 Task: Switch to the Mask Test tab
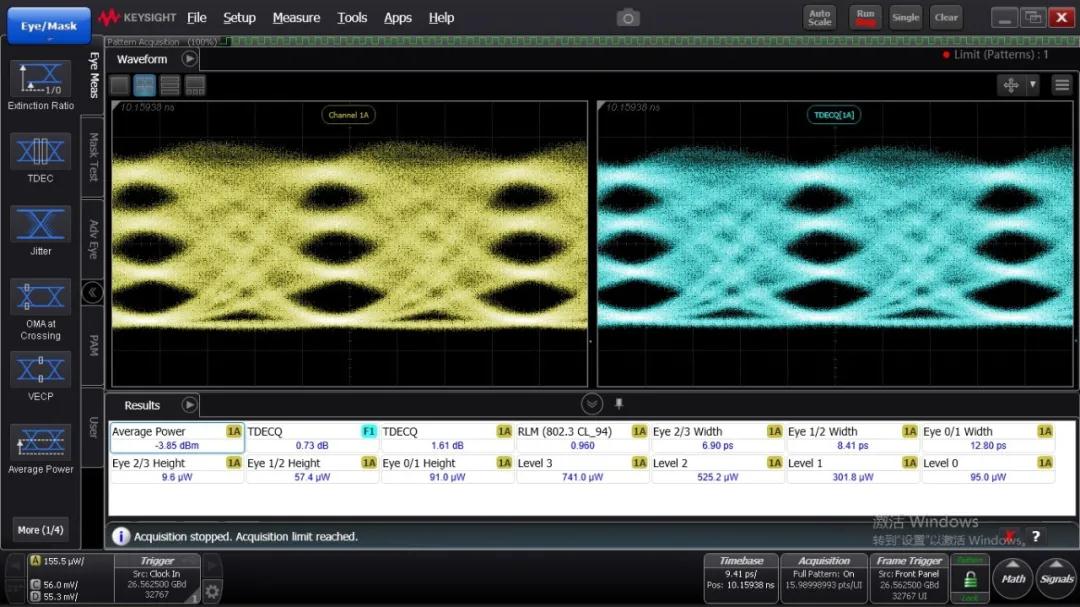click(x=94, y=157)
